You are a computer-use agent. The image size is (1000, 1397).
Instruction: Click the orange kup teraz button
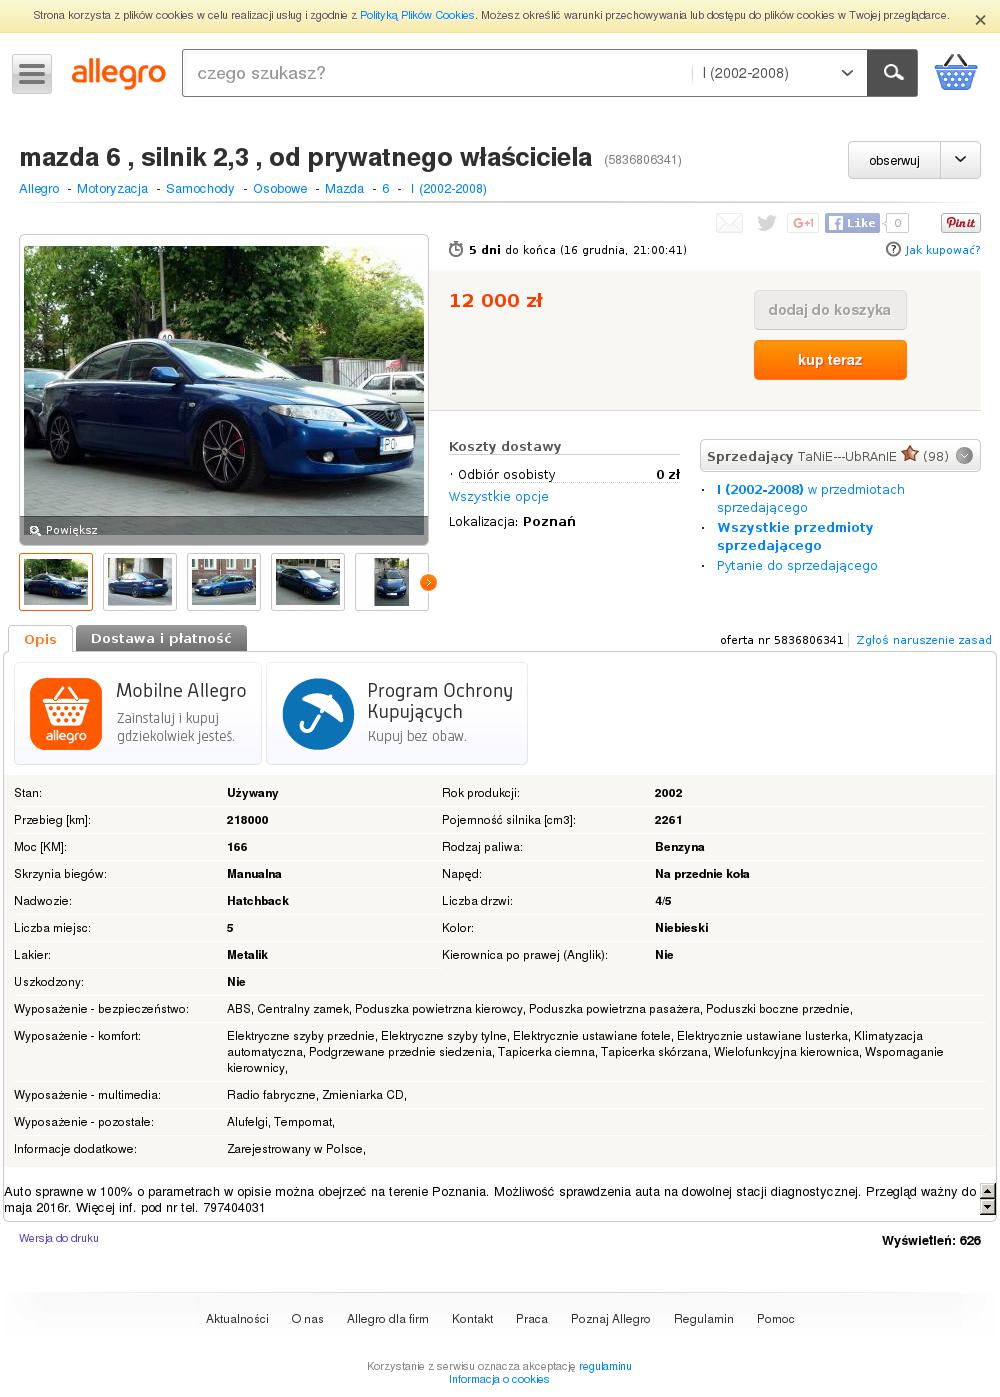(830, 360)
